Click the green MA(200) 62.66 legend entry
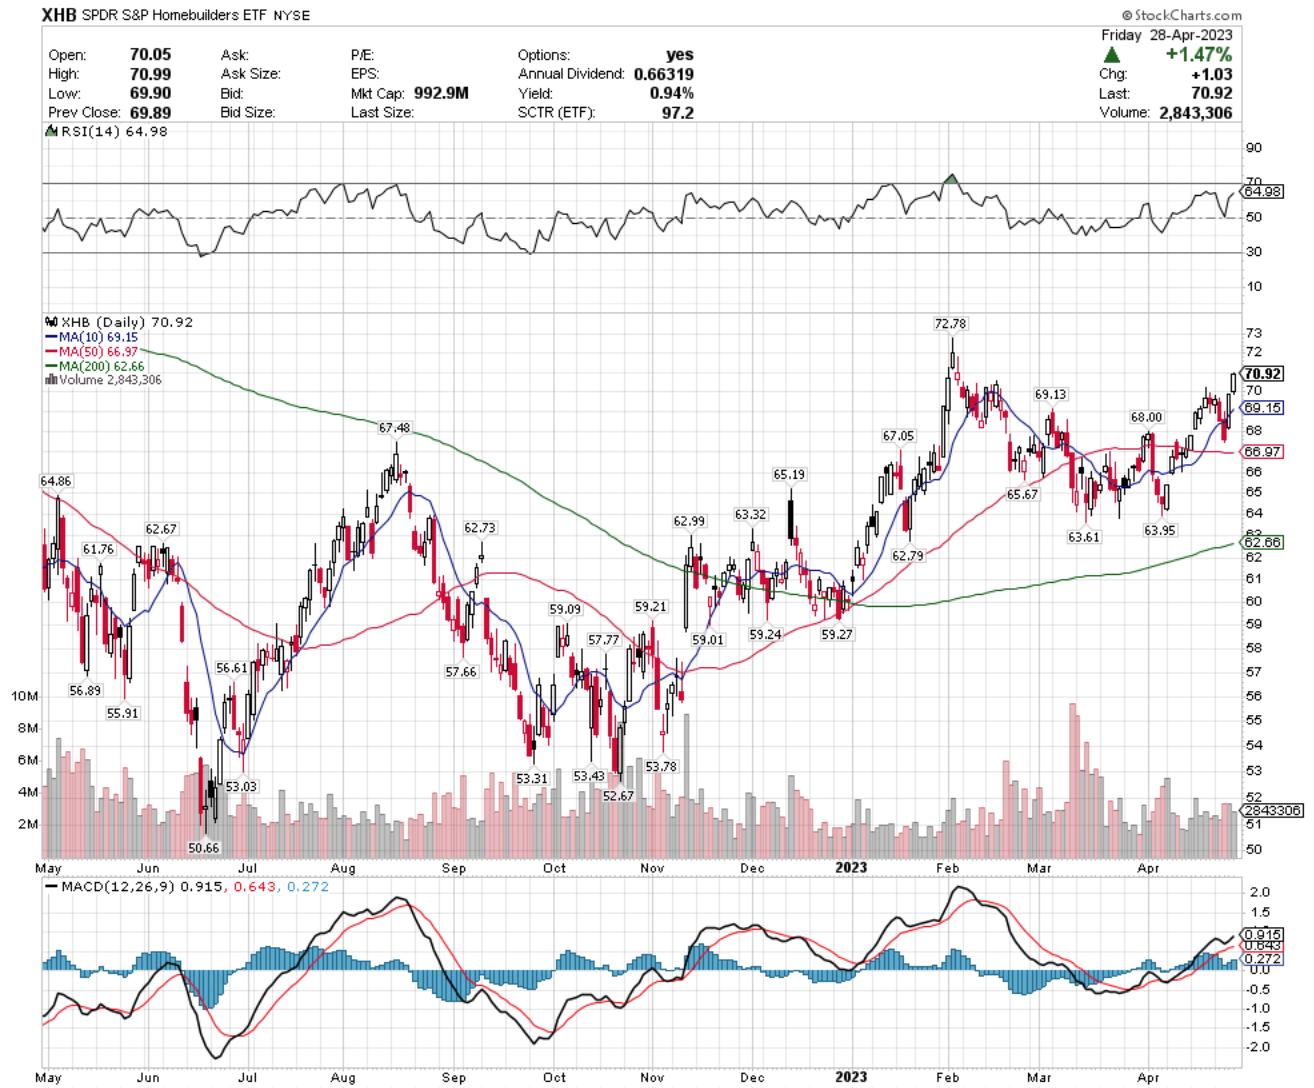The image size is (1314, 1088). coord(94,366)
